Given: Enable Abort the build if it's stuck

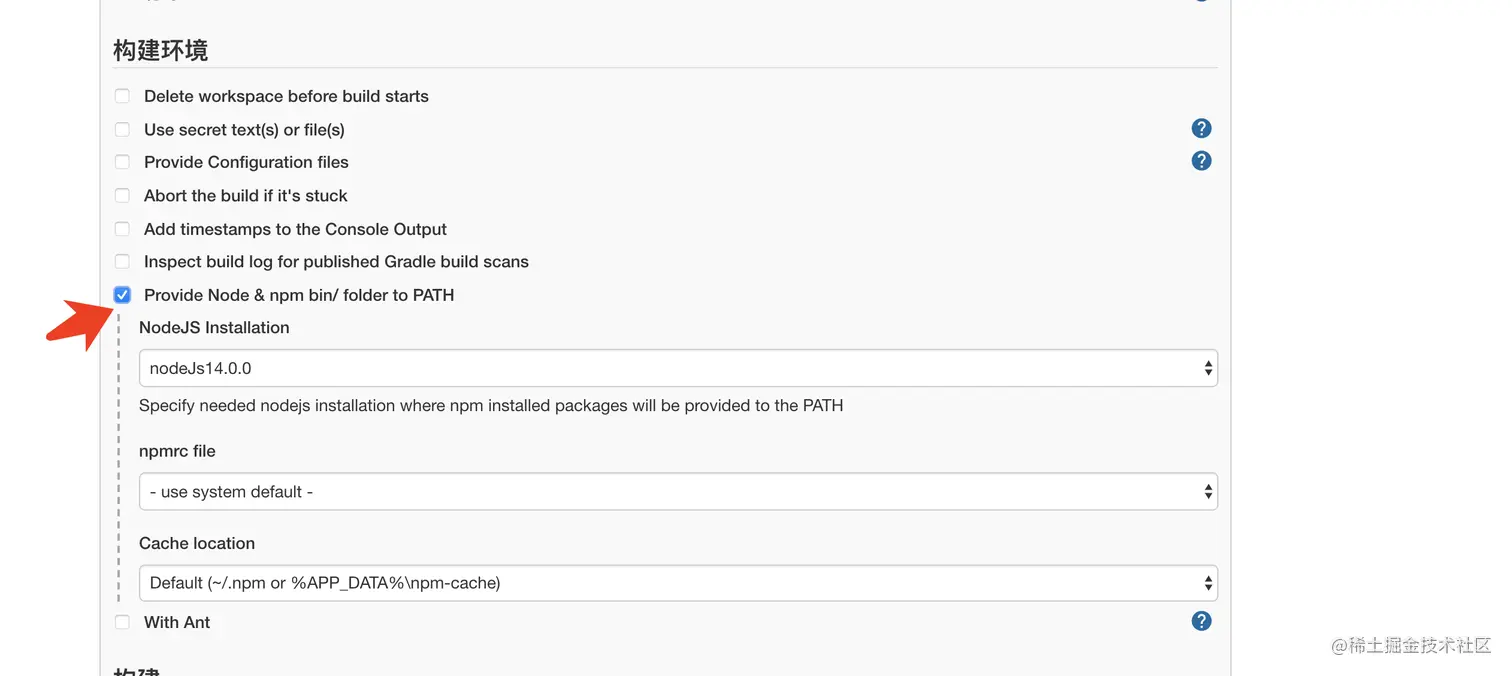Looking at the screenshot, I should pos(122,196).
